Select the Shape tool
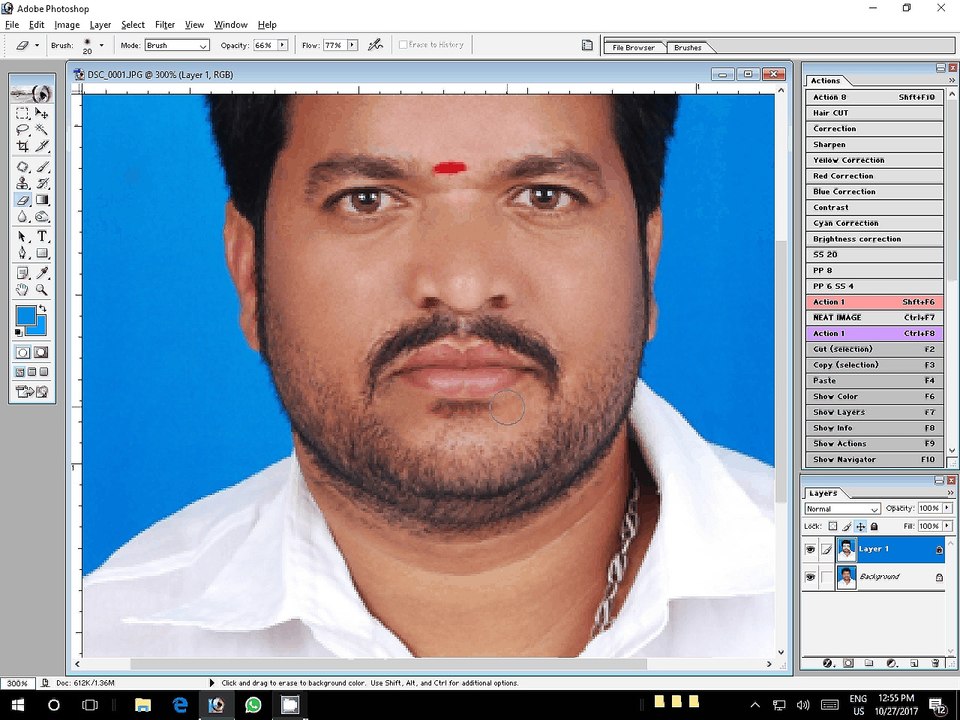The height and width of the screenshot is (720, 960). click(x=42, y=253)
